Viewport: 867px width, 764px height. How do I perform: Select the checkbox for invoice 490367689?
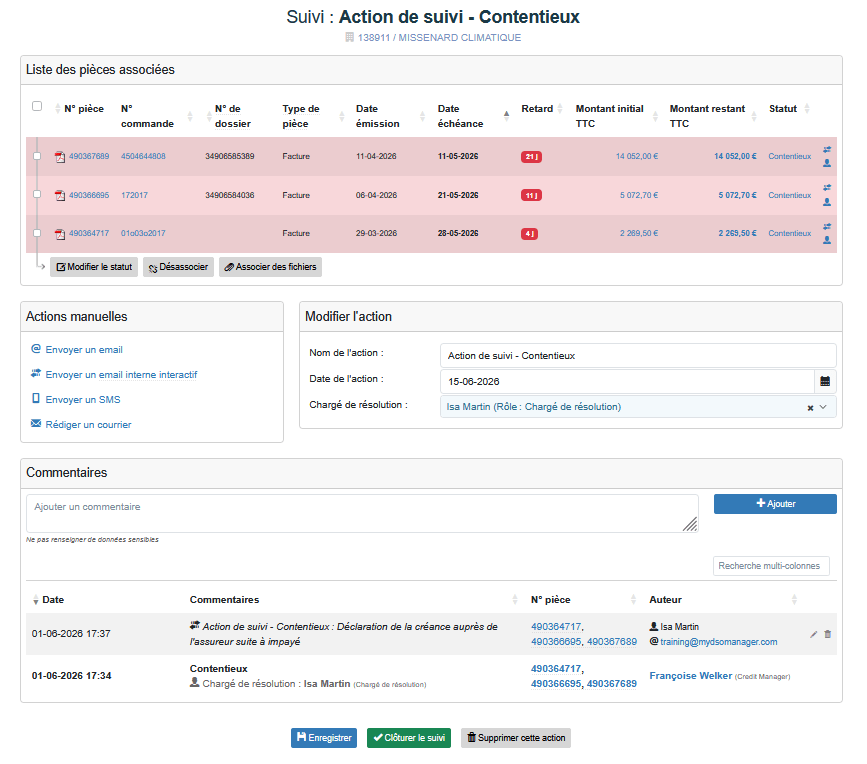[x=37, y=156]
